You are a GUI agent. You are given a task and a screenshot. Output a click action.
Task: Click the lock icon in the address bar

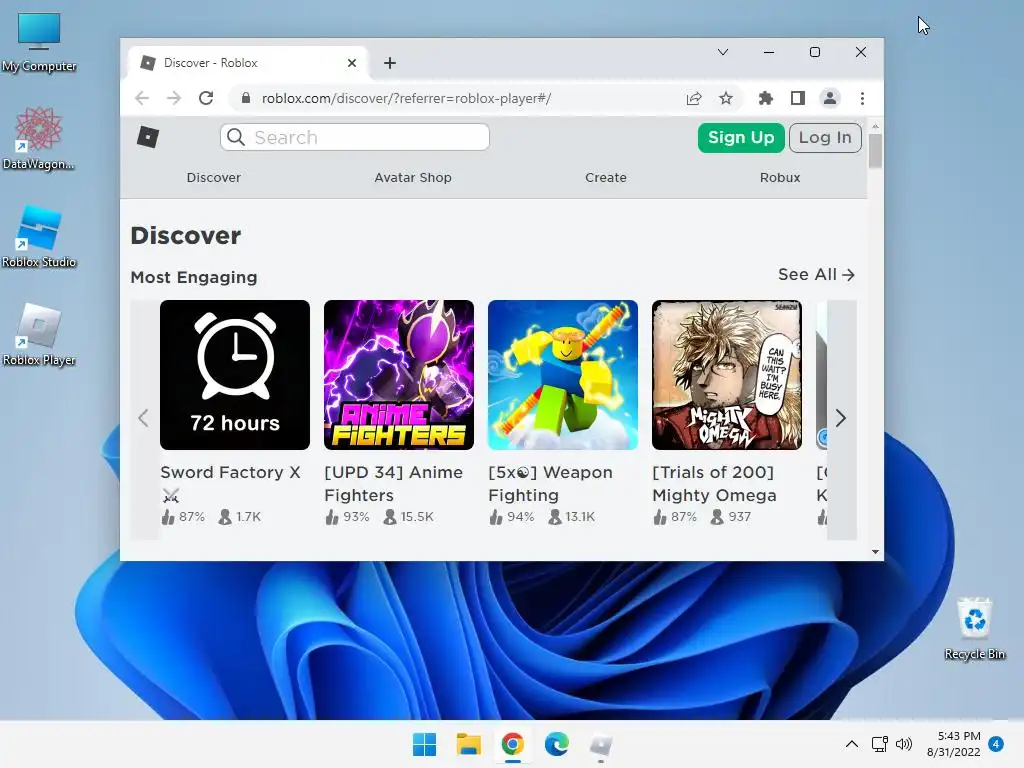pyautogui.click(x=246, y=98)
